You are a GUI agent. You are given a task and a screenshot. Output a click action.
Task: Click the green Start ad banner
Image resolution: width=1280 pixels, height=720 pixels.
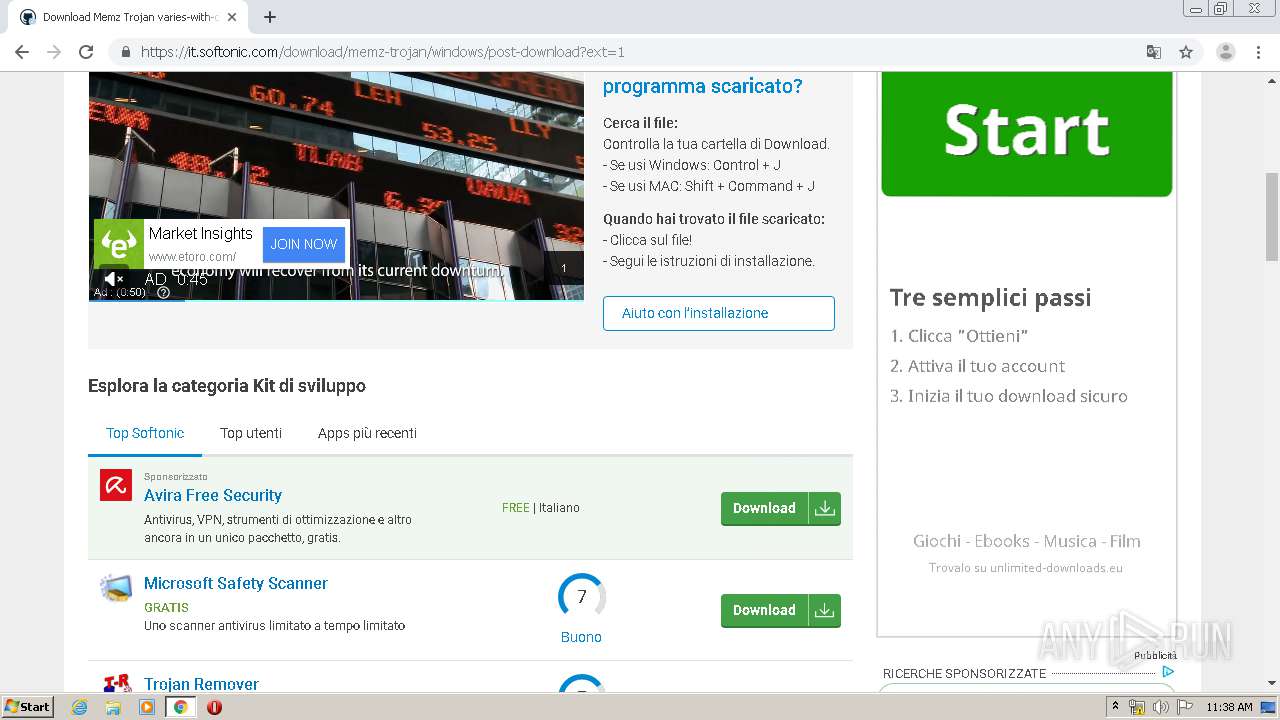pyautogui.click(x=1026, y=134)
